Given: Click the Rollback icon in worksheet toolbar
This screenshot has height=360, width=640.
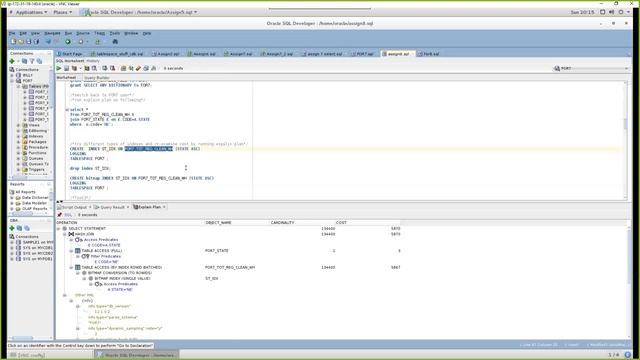Looking at the screenshot, I should click(x=112, y=69).
